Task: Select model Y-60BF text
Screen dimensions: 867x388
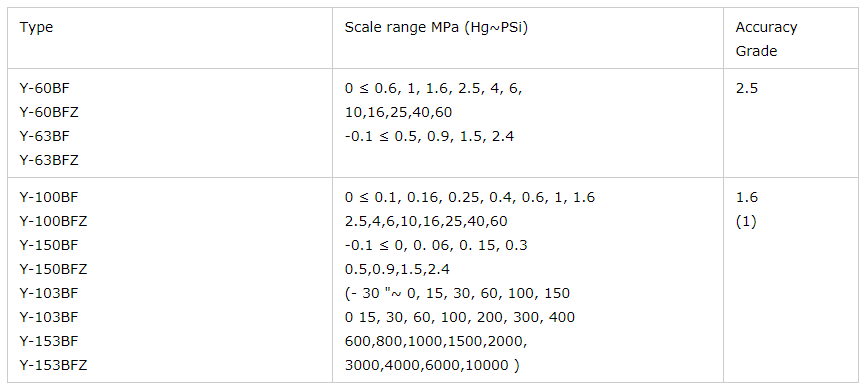Action: tap(45, 88)
